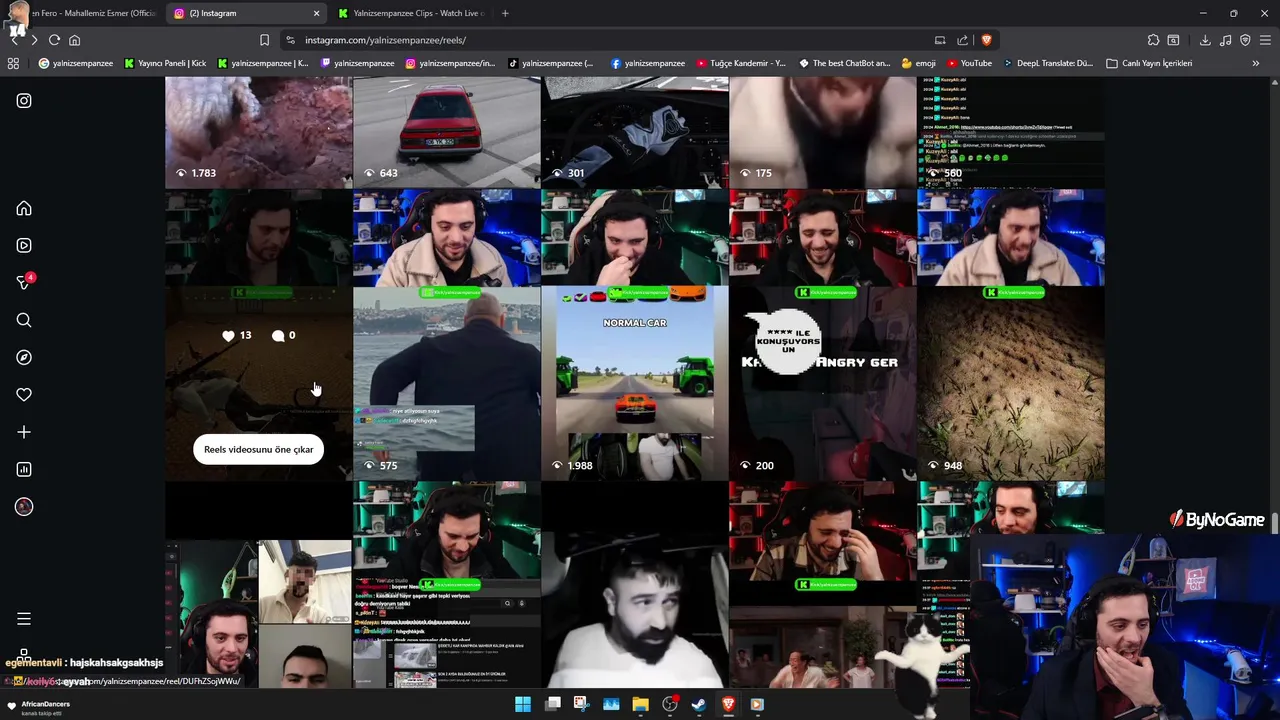1280x720 pixels.
Task: Click the Create plus icon in sidebar
Action: pyautogui.click(x=24, y=432)
